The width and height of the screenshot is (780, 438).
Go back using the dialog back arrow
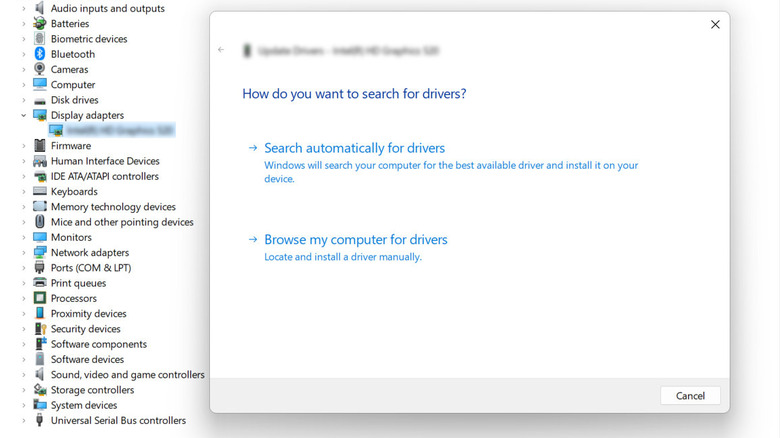[221, 50]
